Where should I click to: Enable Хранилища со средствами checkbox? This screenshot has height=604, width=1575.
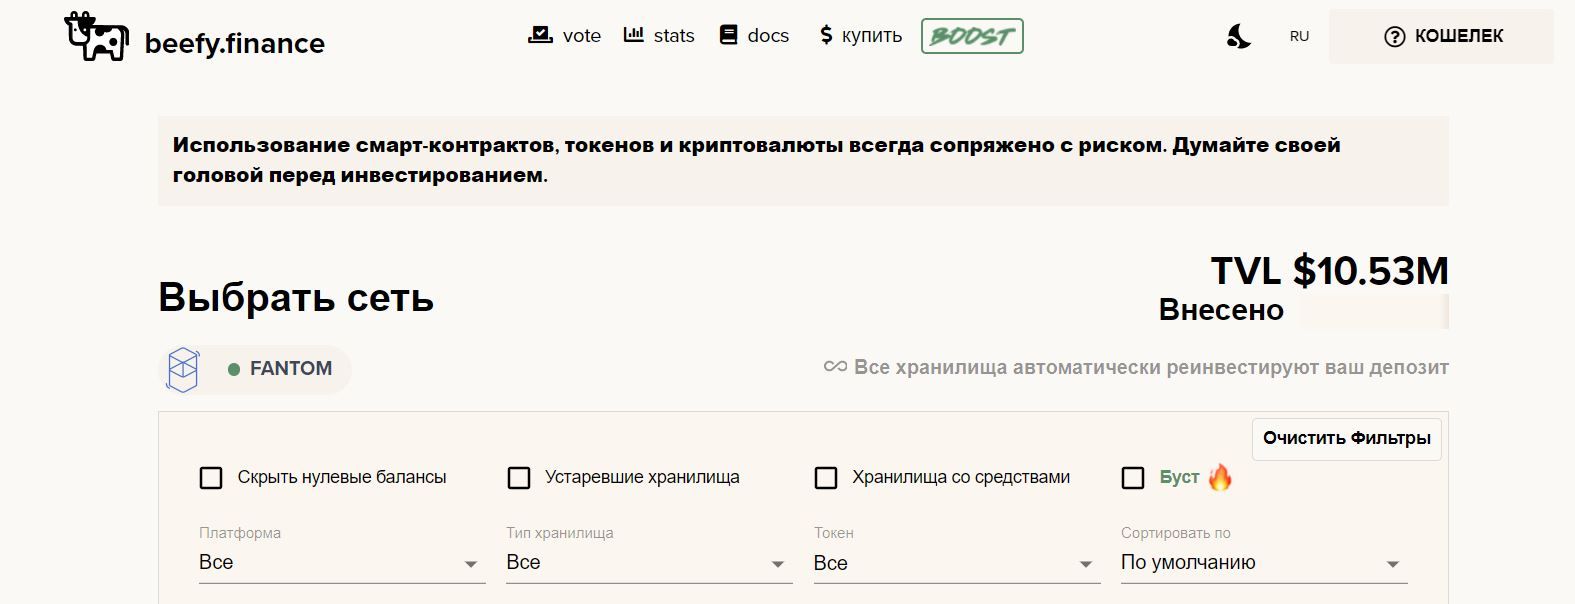coord(826,478)
